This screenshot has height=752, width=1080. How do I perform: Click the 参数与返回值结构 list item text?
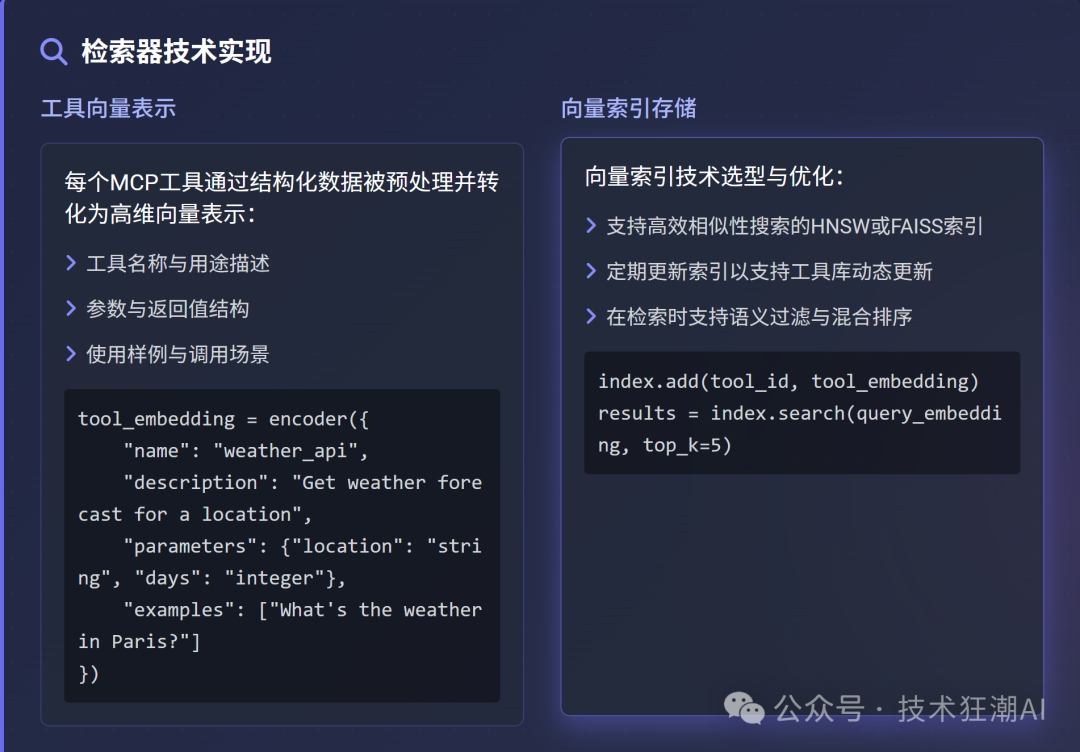pos(167,309)
